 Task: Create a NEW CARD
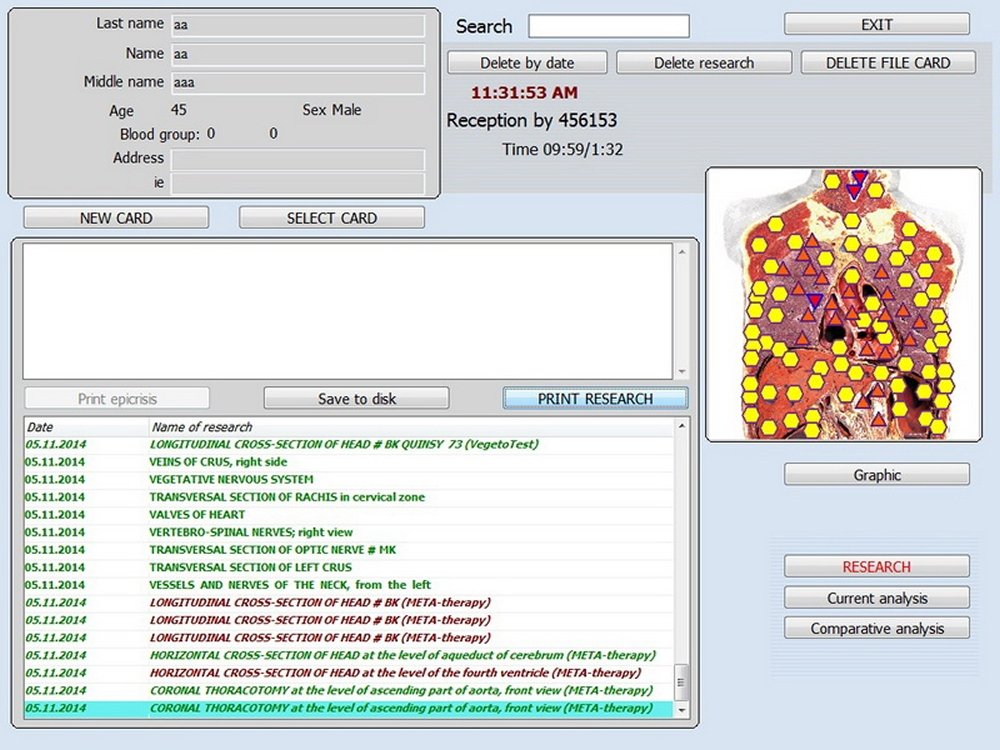(x=116, y=218)
